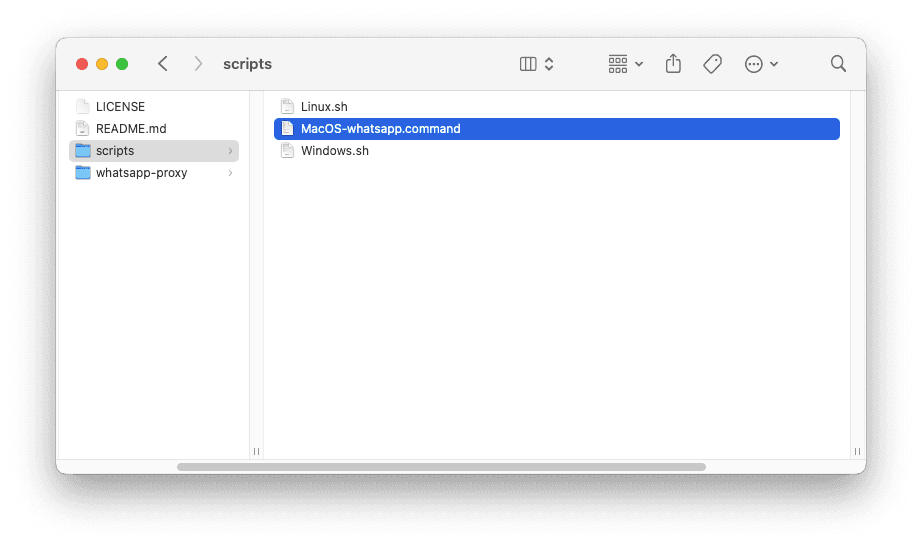
Task: Click the Linux.sh file icon
Action: point(287,106)
